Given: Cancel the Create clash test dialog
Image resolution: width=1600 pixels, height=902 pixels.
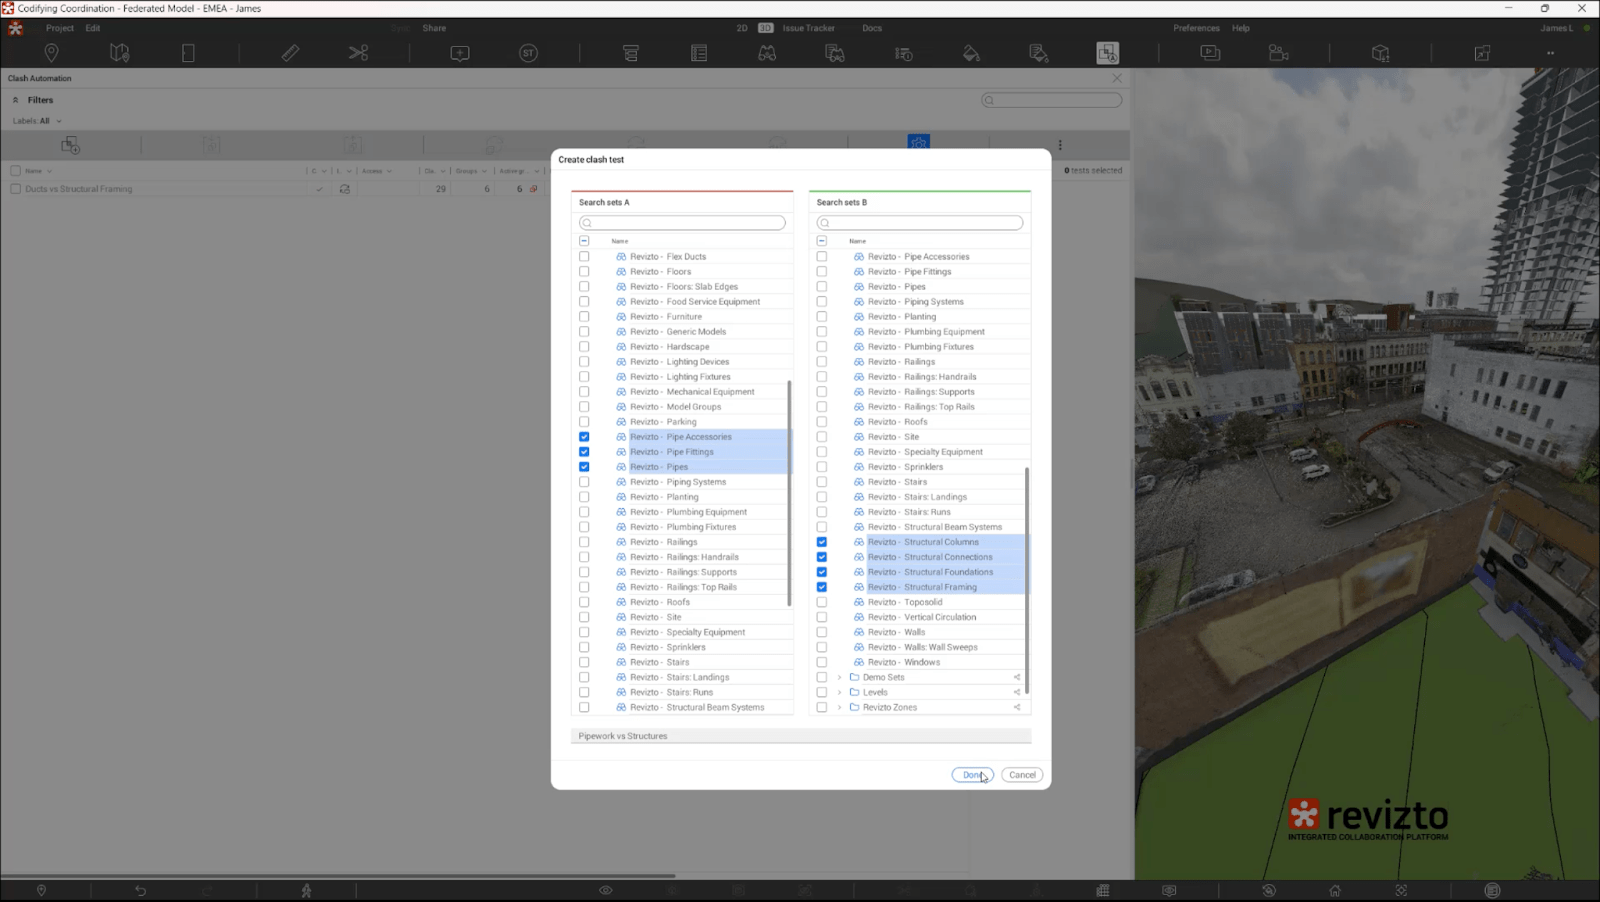Looking at the screenshot, I should (x=1021, y=774).
